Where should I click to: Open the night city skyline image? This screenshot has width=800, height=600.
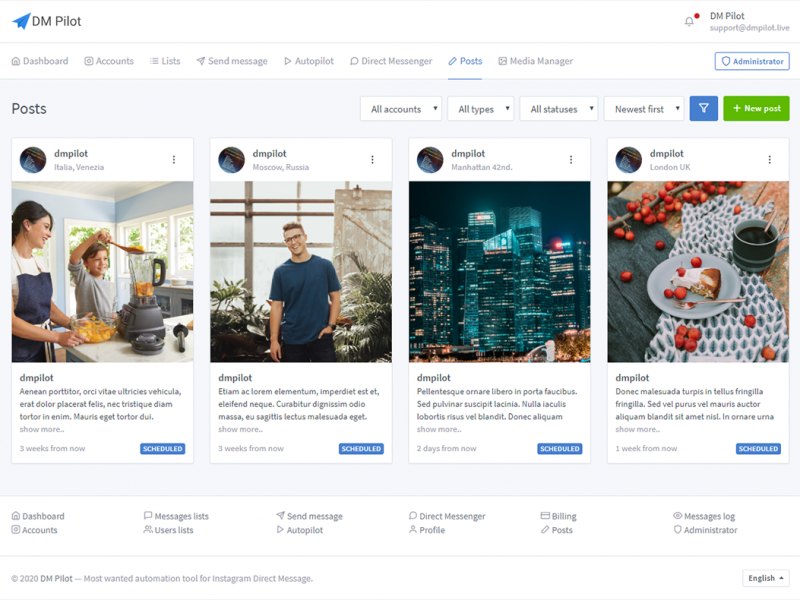tap(499, 272)
